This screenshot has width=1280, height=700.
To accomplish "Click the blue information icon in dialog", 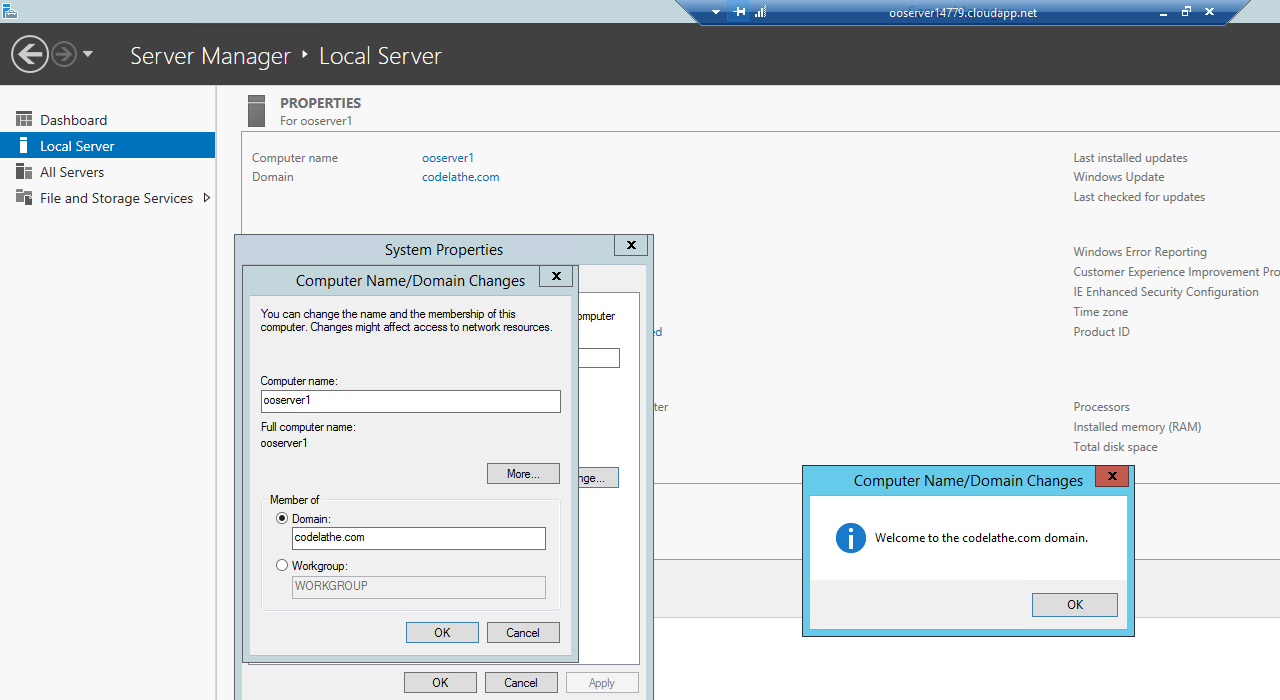I will 850,538.
